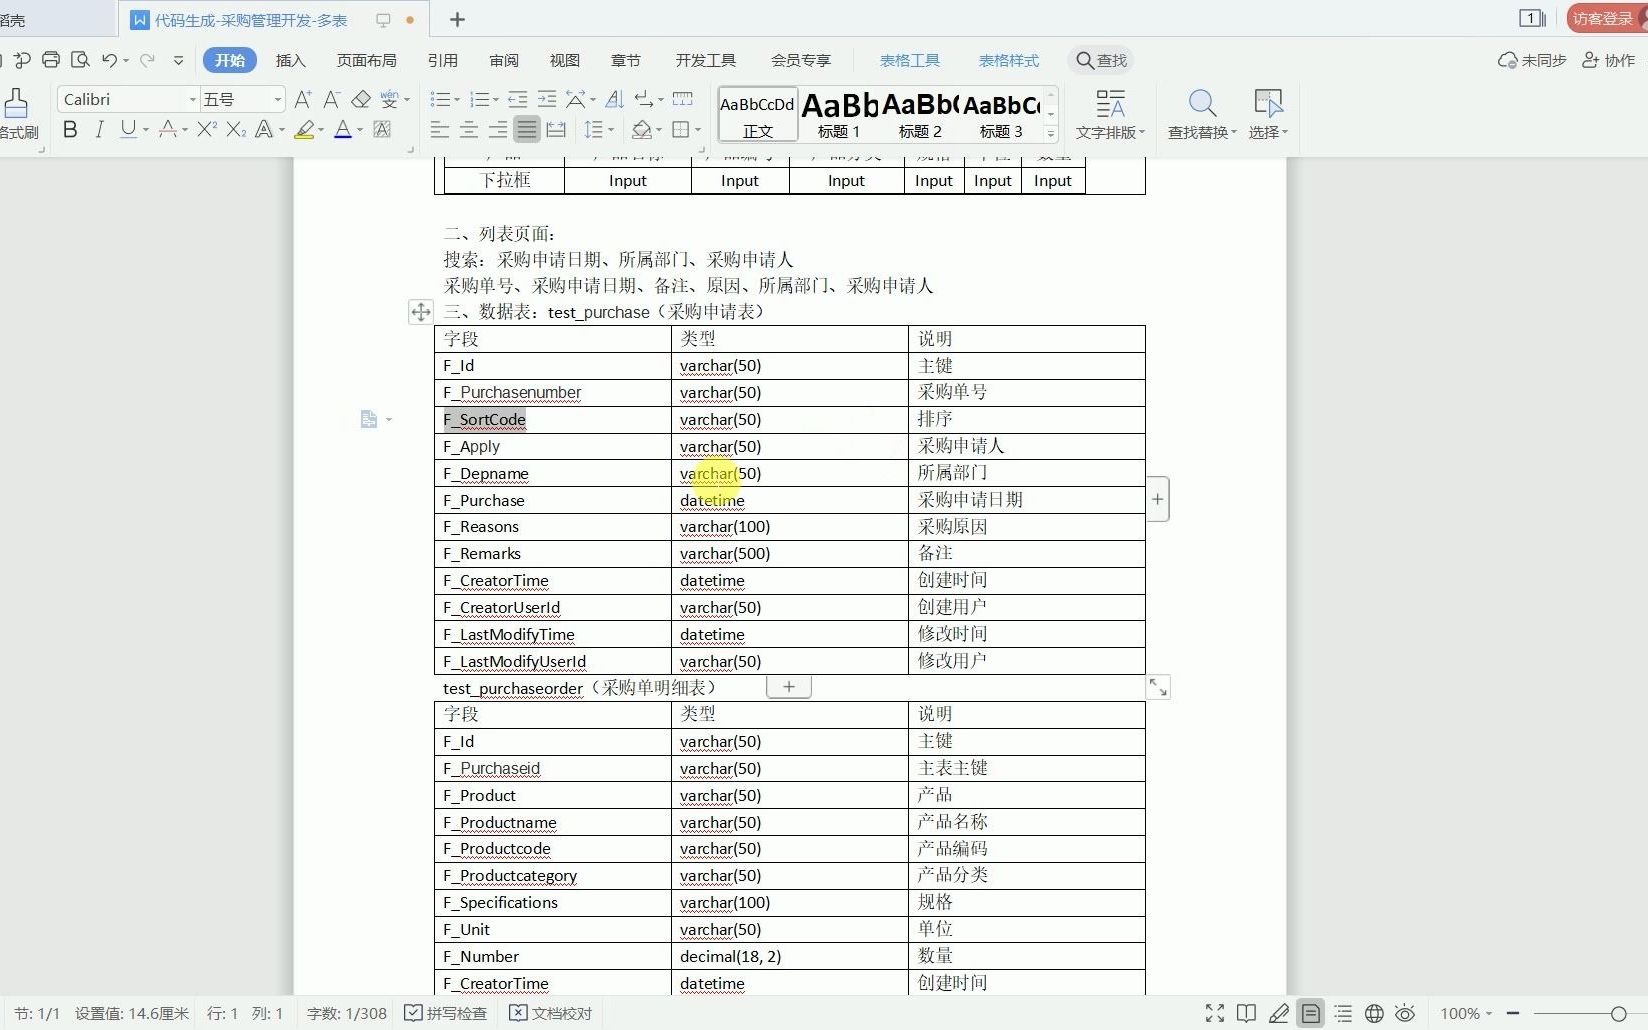Increase paragraph indent

pyautogui.click(x=546, y=99)
